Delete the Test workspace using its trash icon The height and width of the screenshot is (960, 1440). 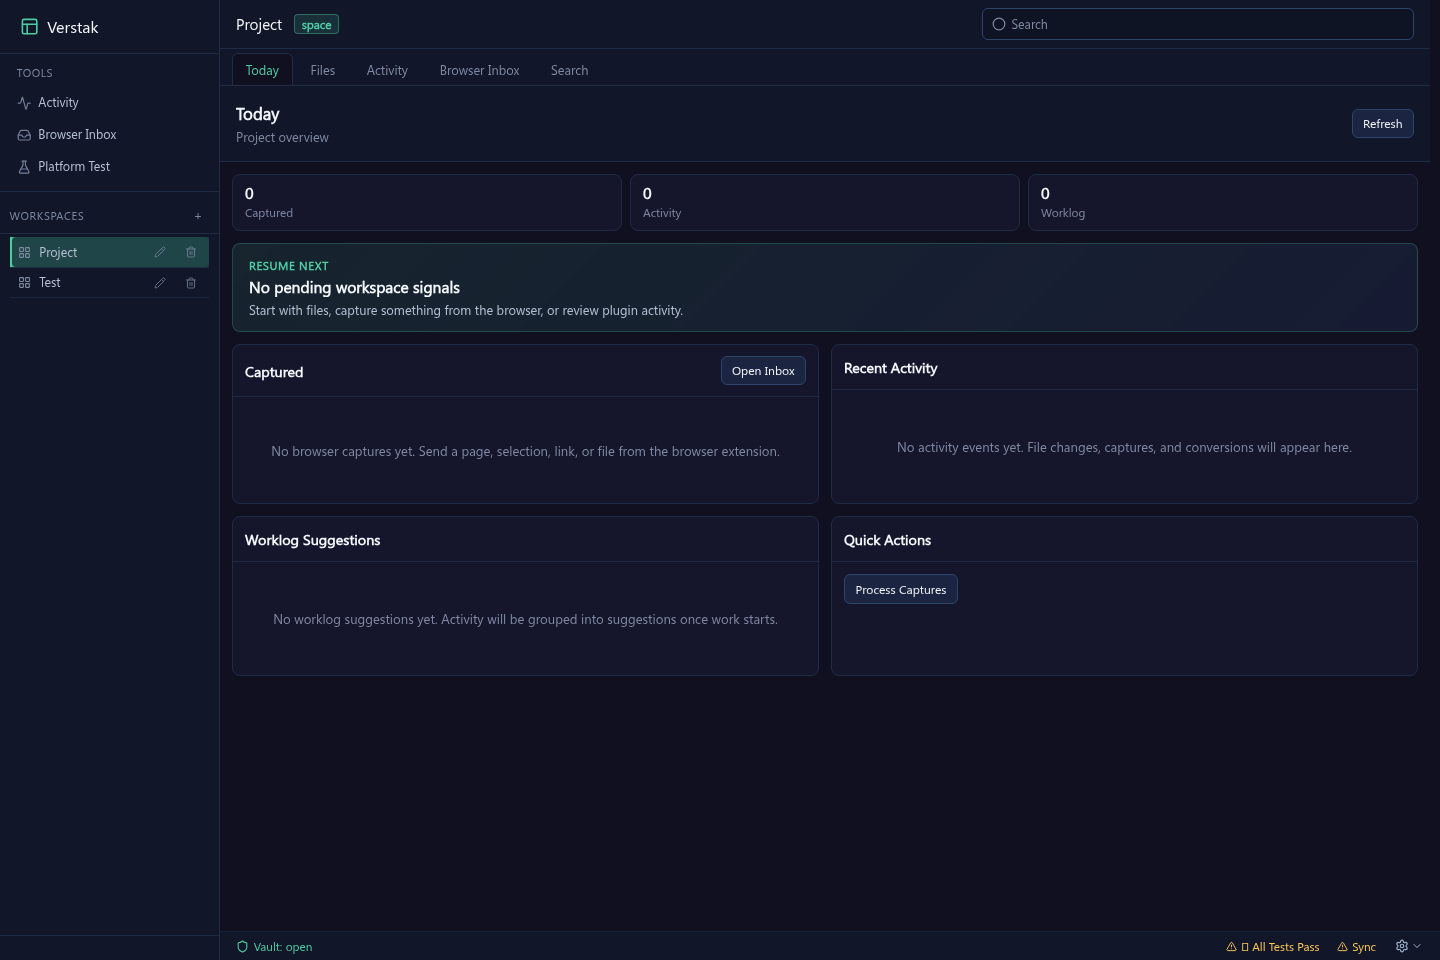(x=191, y=283)
